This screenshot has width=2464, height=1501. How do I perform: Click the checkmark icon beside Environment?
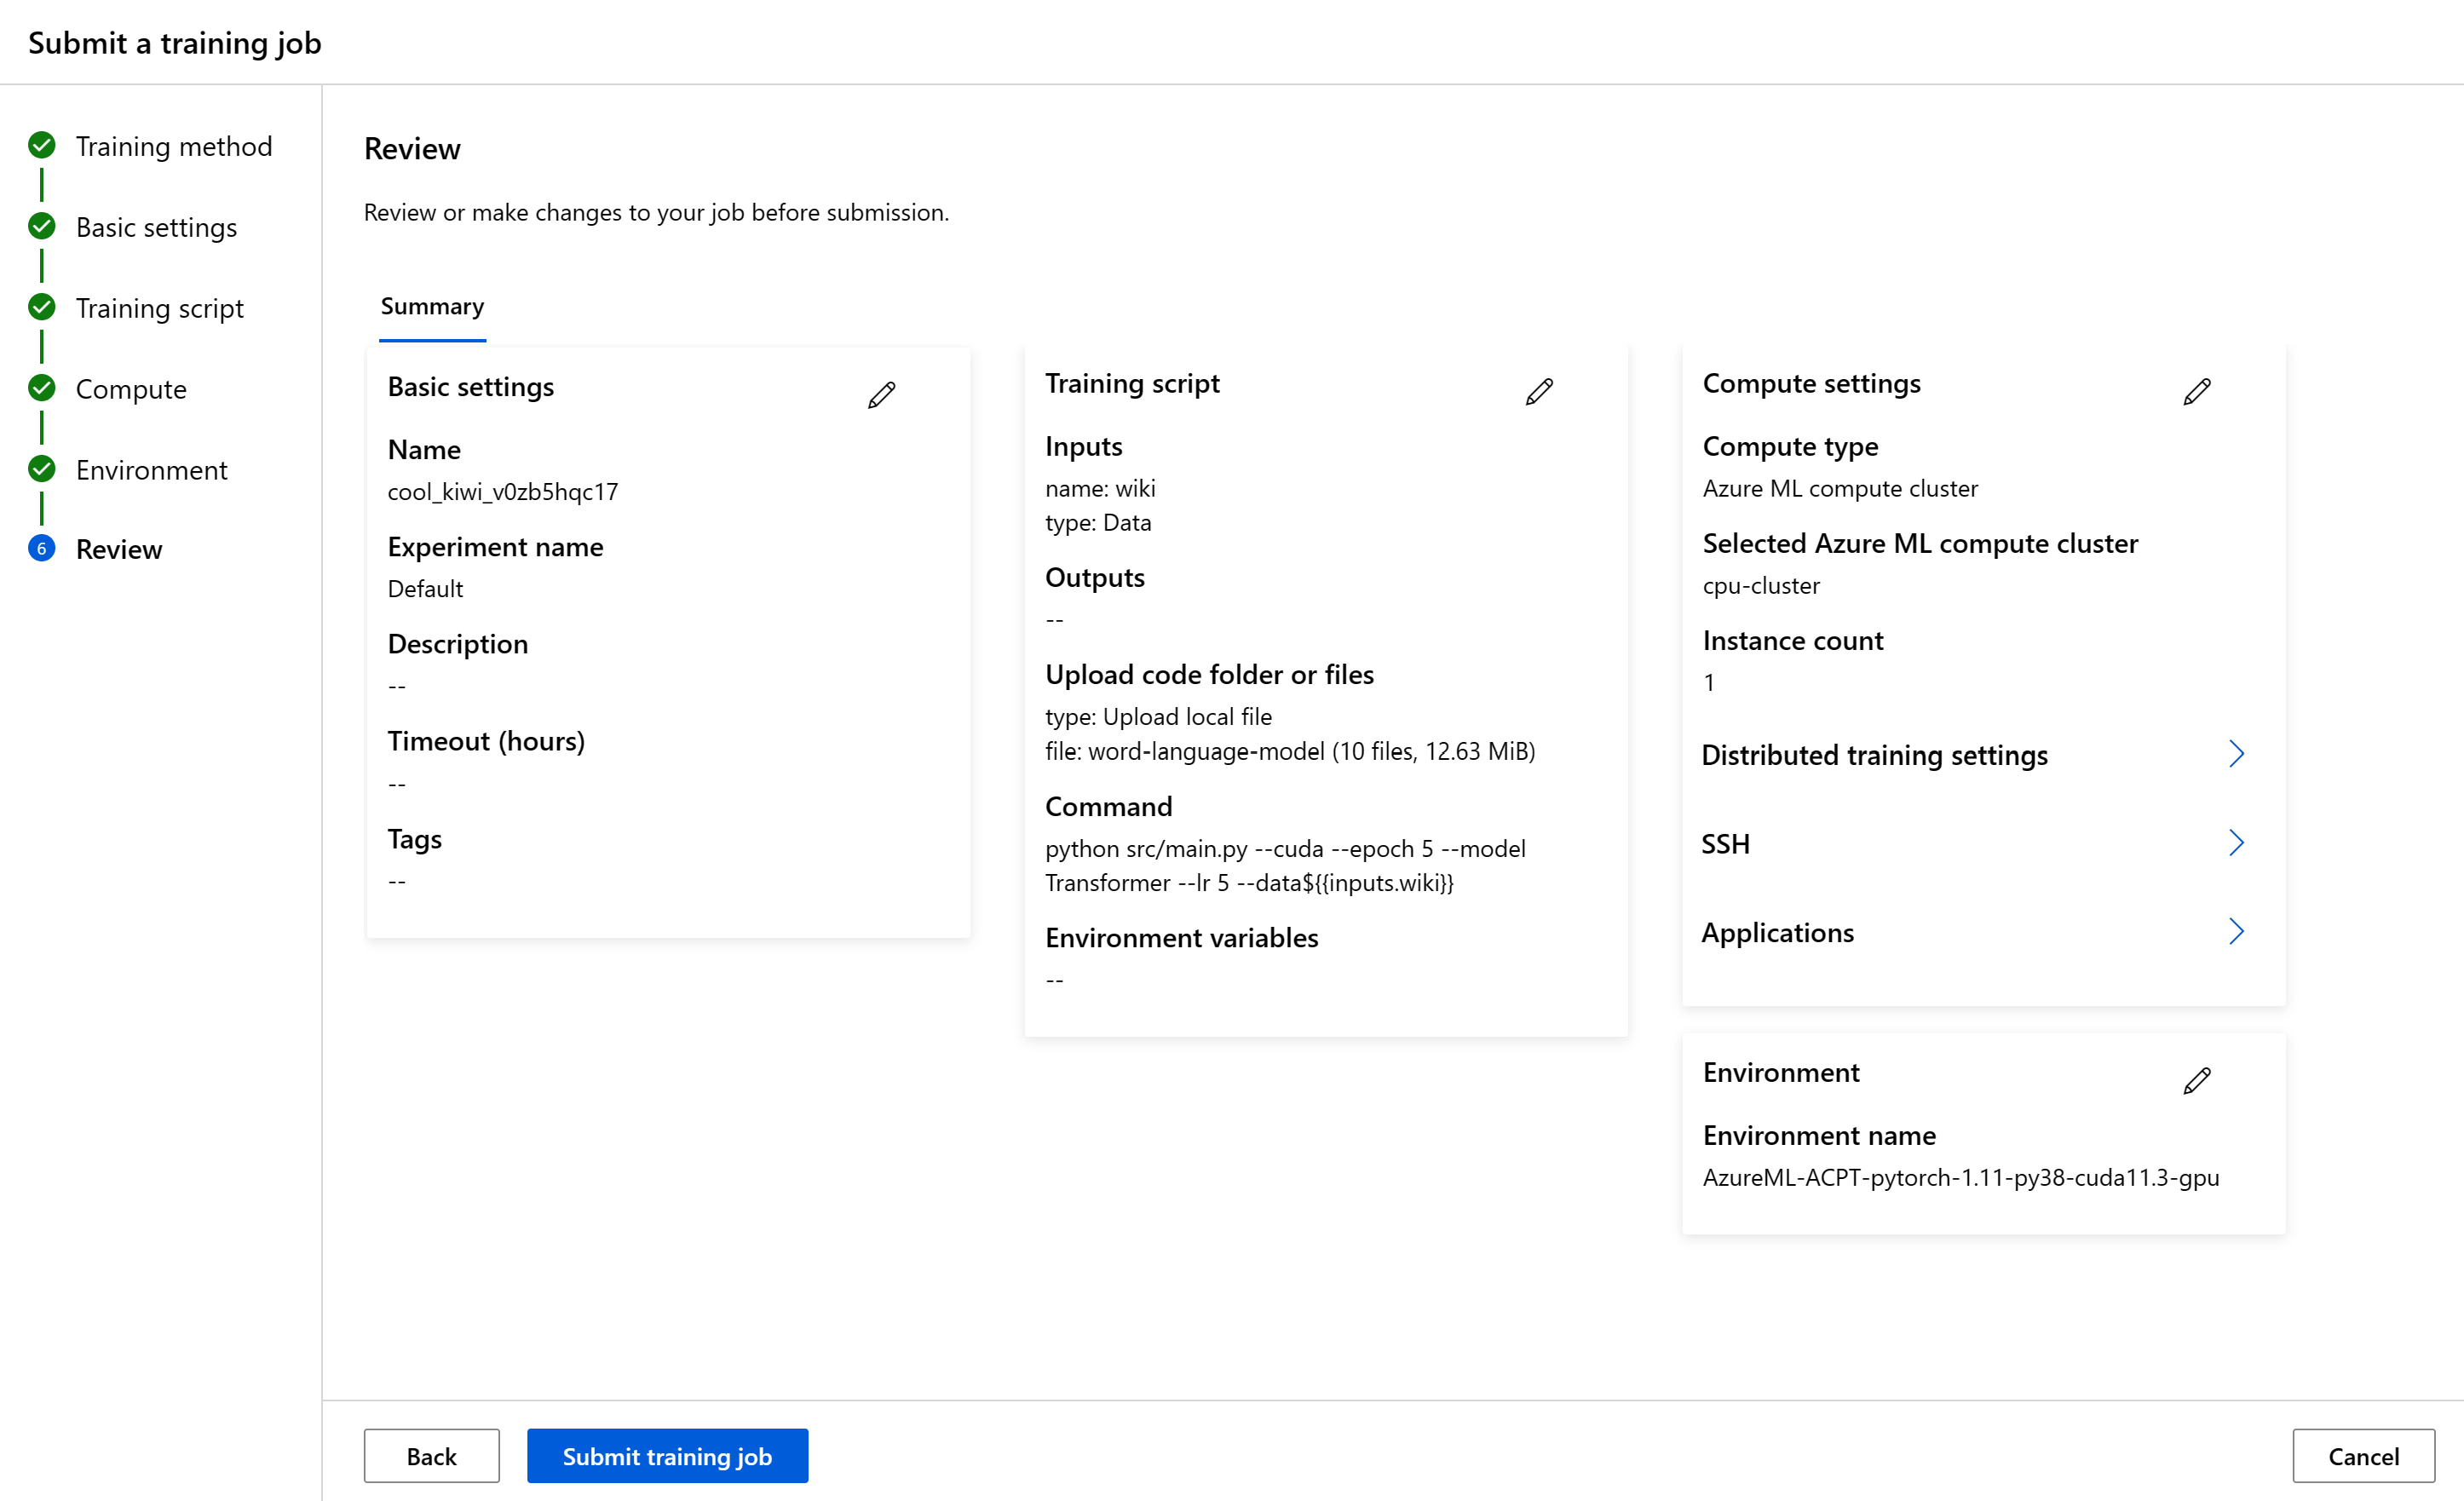click(x=41, y=469)
